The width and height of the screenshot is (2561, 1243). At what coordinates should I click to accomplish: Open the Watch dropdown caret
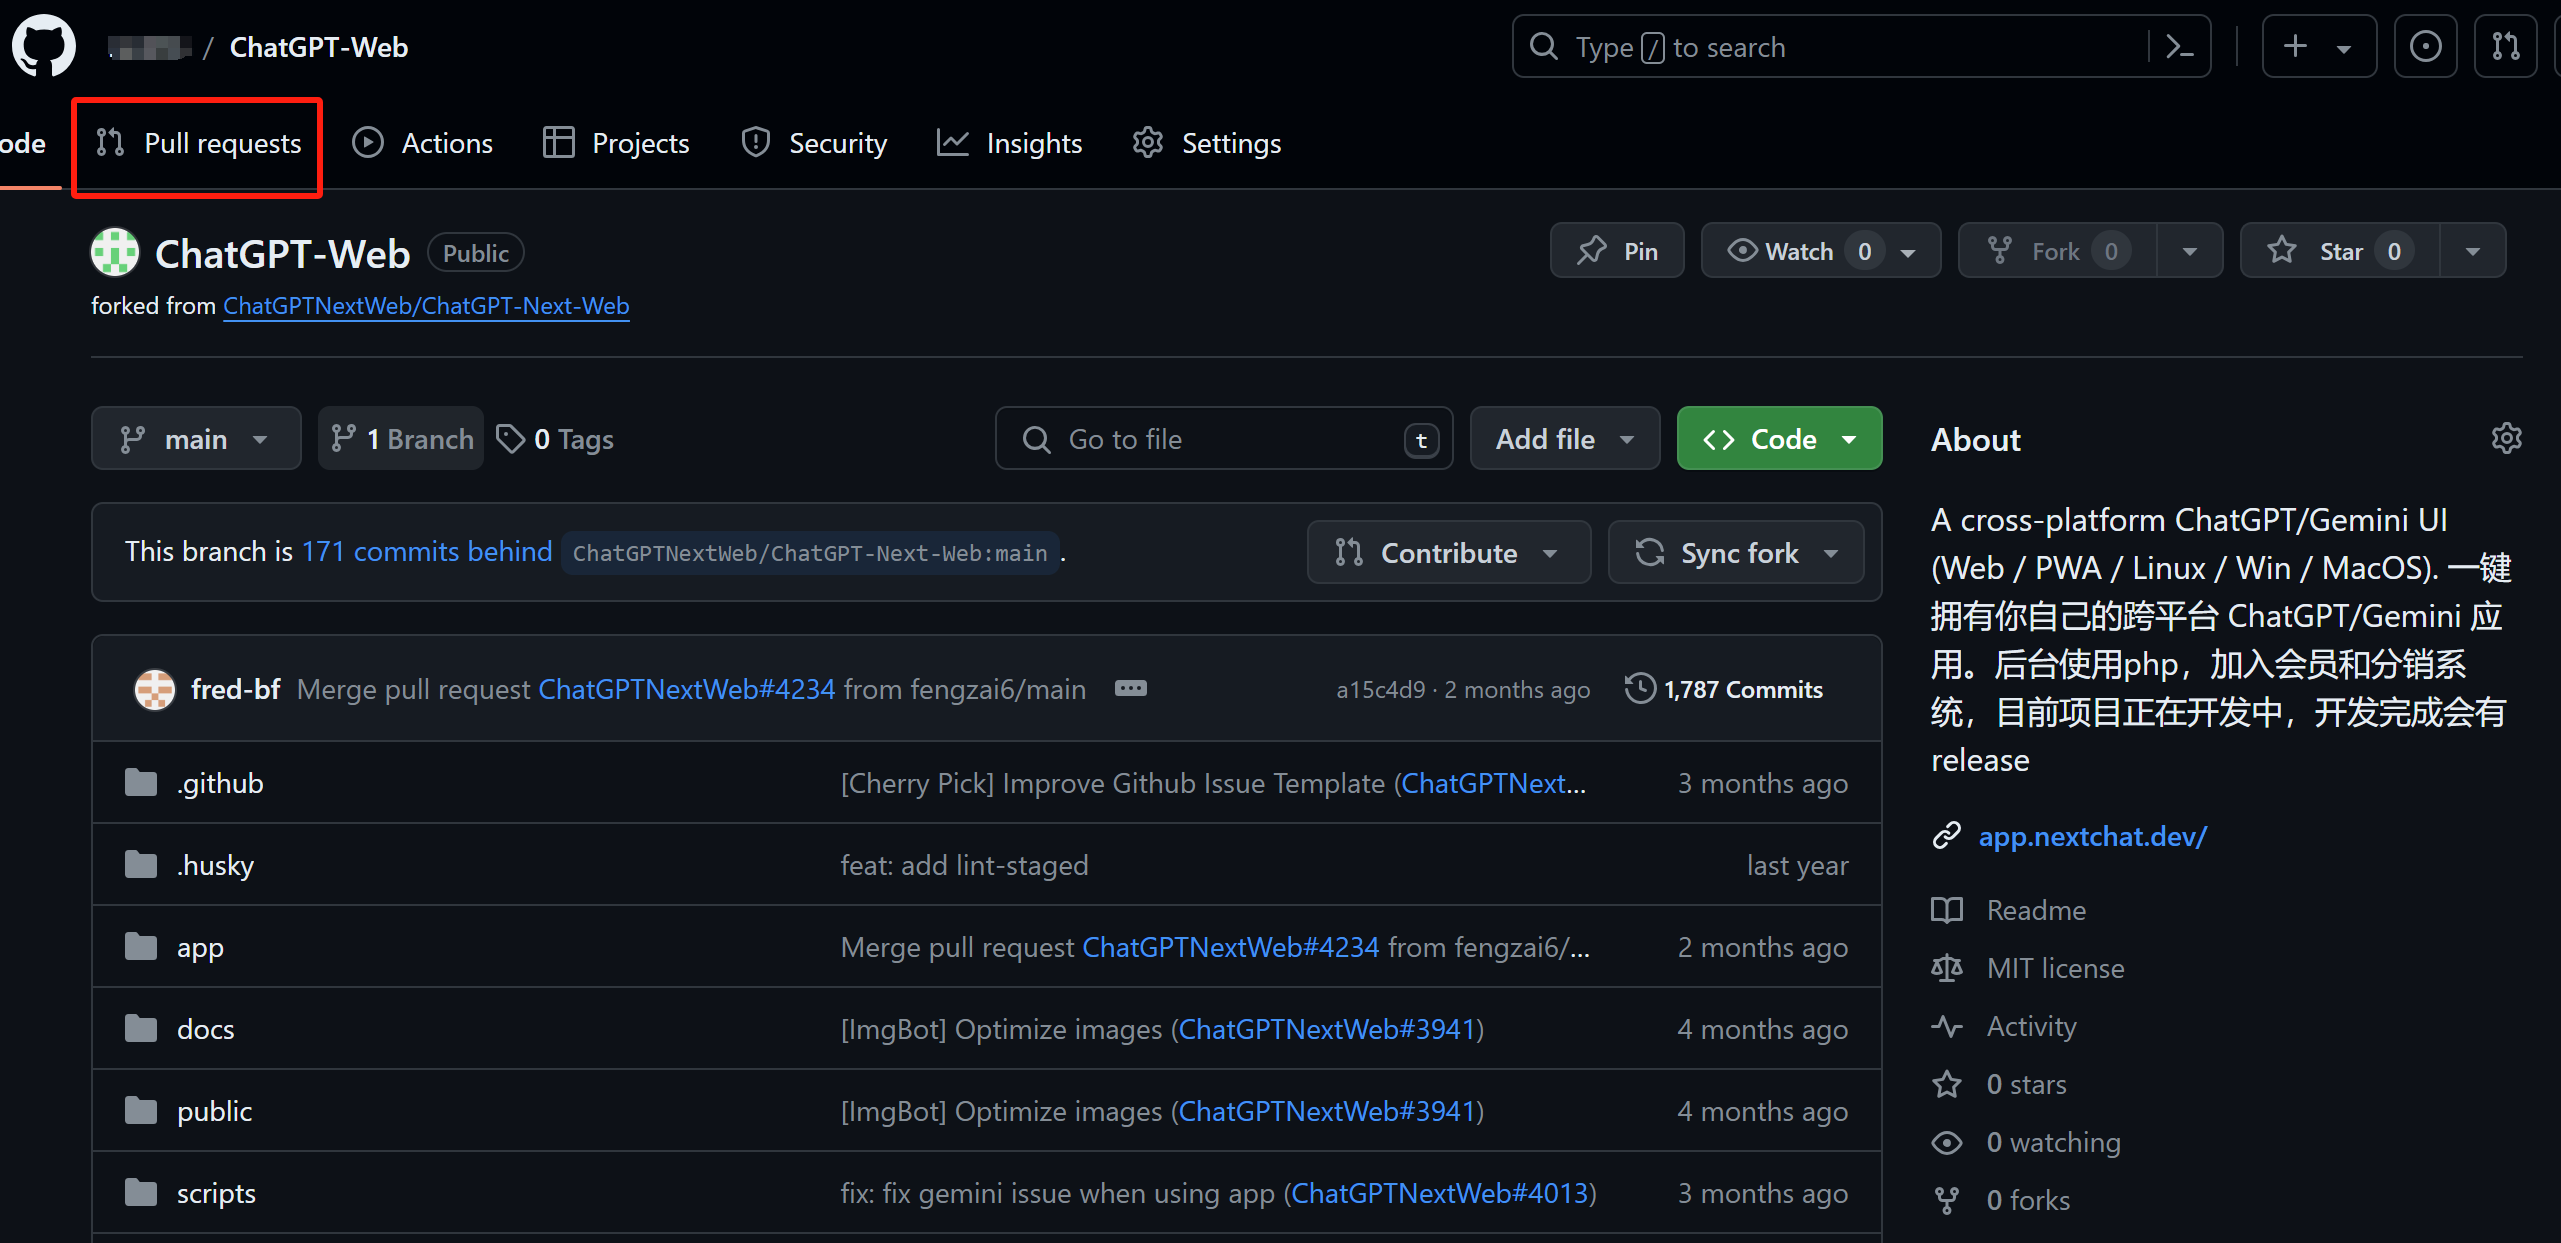pyautogui.click(x=1909, y=252)
